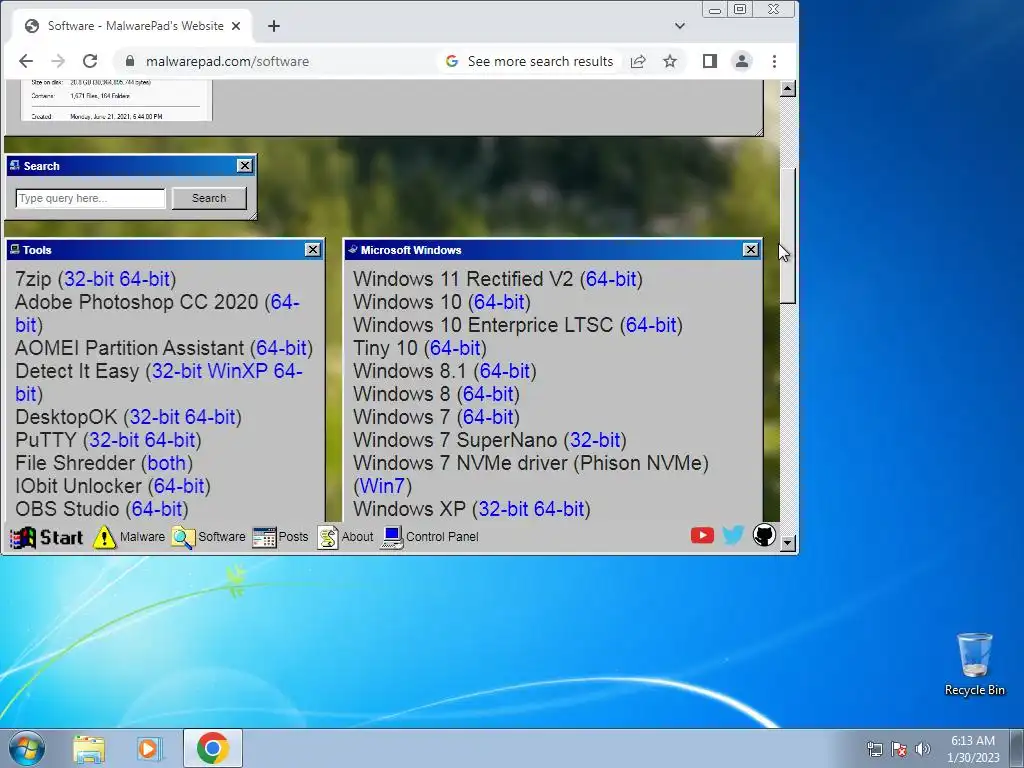Download Windows 10 Enterprice LTSC 64-bit
The height and width of the screenshot is (768, 1024).
651,325
